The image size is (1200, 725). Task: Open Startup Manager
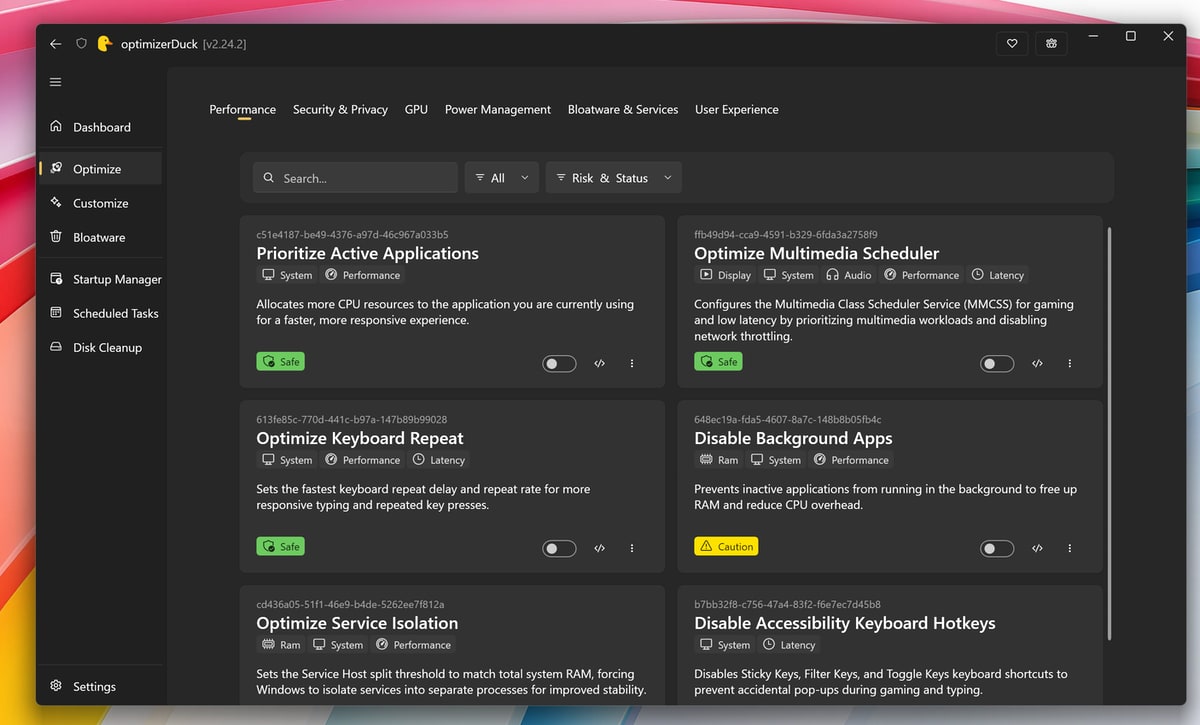pos(100,279)
